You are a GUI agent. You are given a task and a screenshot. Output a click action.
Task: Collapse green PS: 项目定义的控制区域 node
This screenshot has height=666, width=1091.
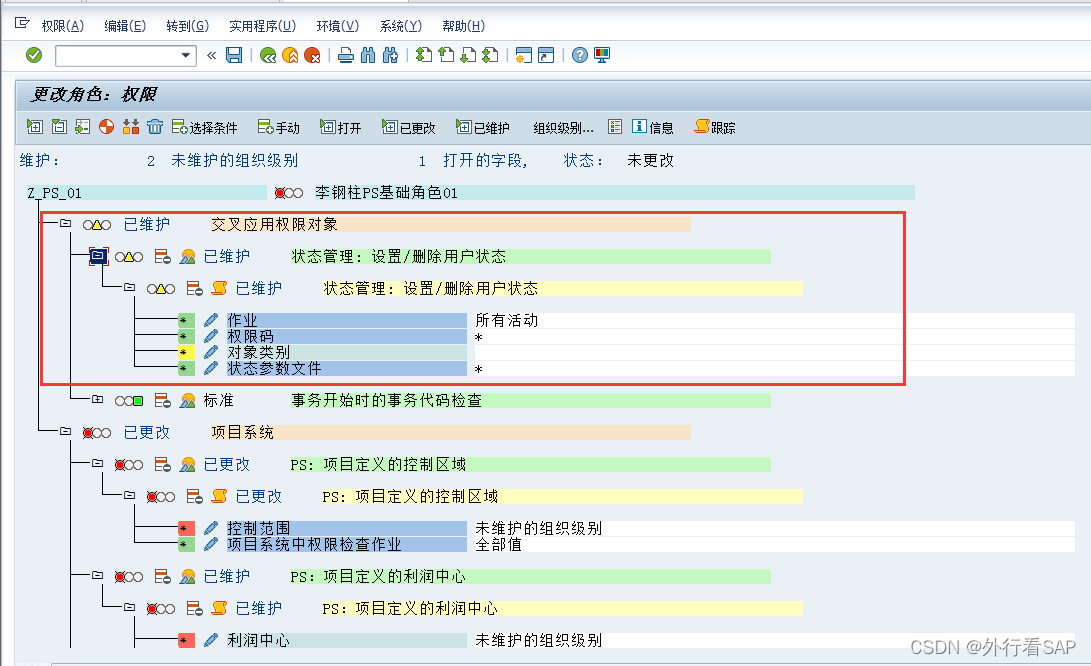tap(97, 463)
